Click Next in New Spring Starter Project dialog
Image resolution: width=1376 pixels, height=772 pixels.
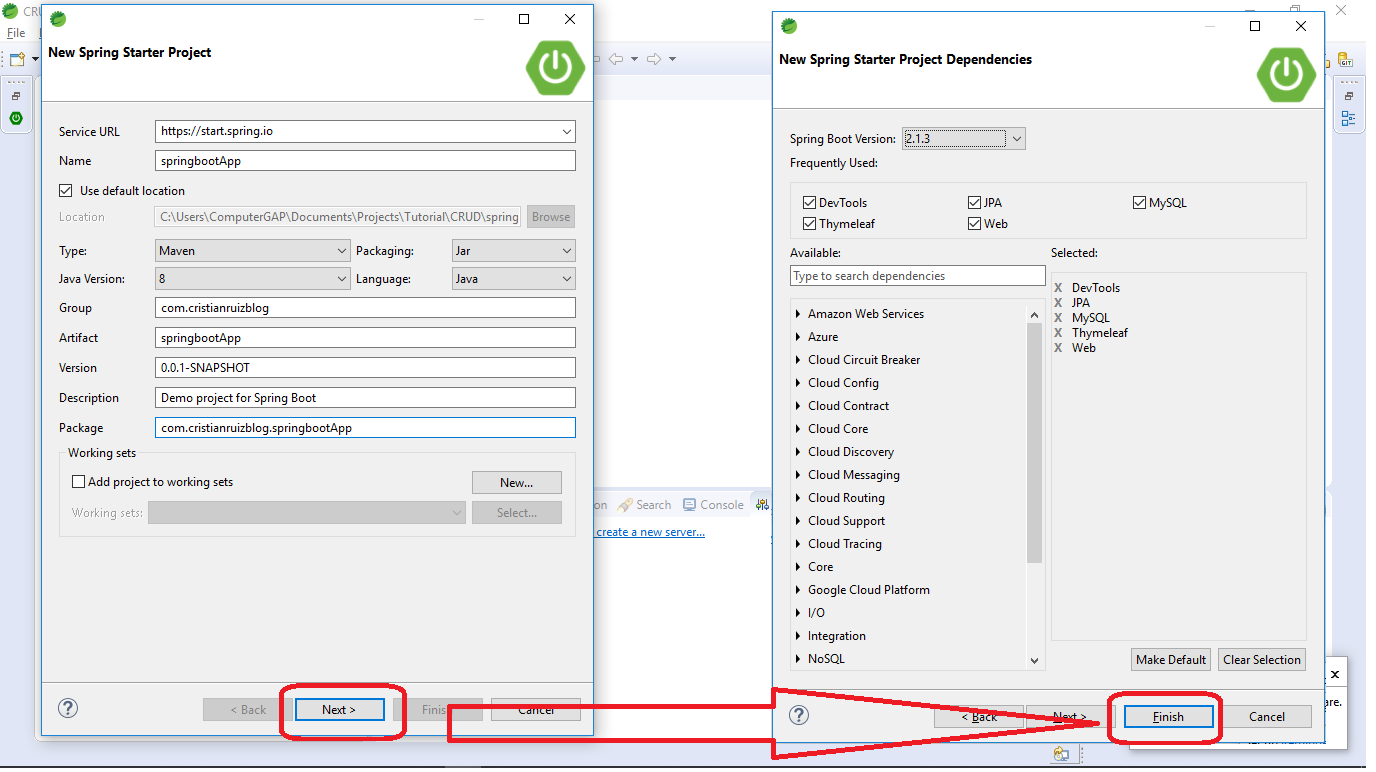point(339,709)
